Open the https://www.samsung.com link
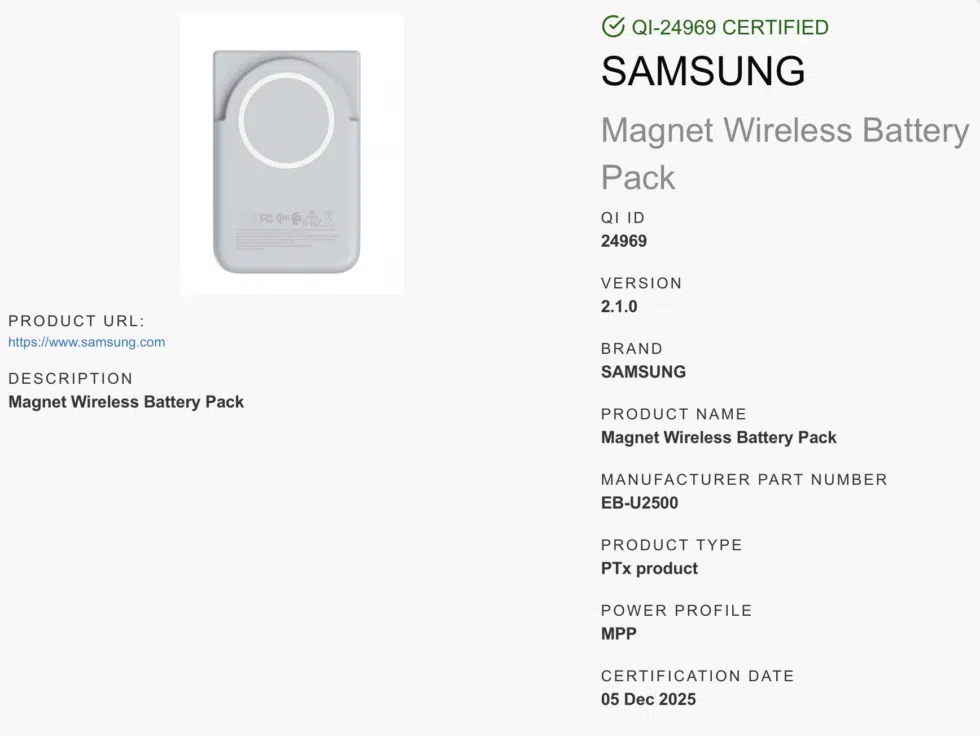 [x=87, y=342]
